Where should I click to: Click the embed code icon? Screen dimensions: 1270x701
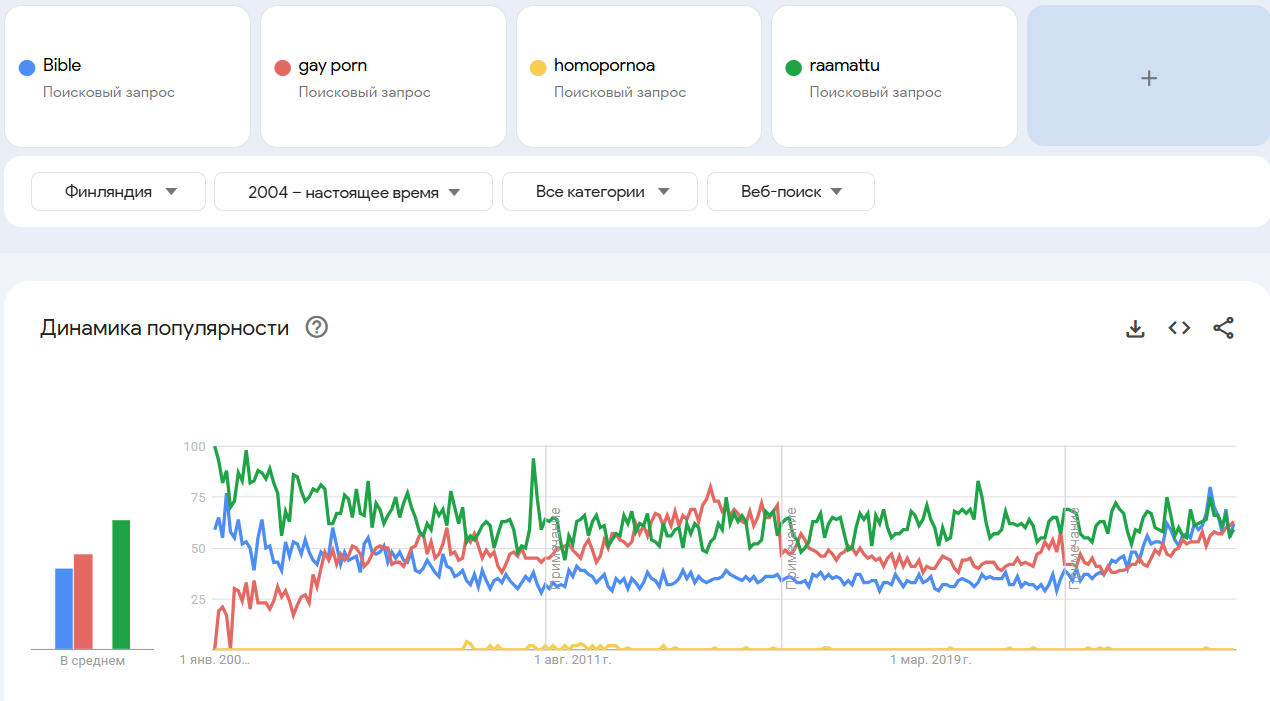pyautogui.click(x=1180, y=328)
